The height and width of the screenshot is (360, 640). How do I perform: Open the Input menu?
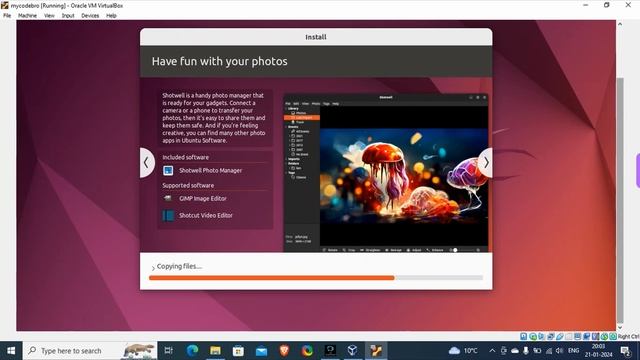point(68,16)
